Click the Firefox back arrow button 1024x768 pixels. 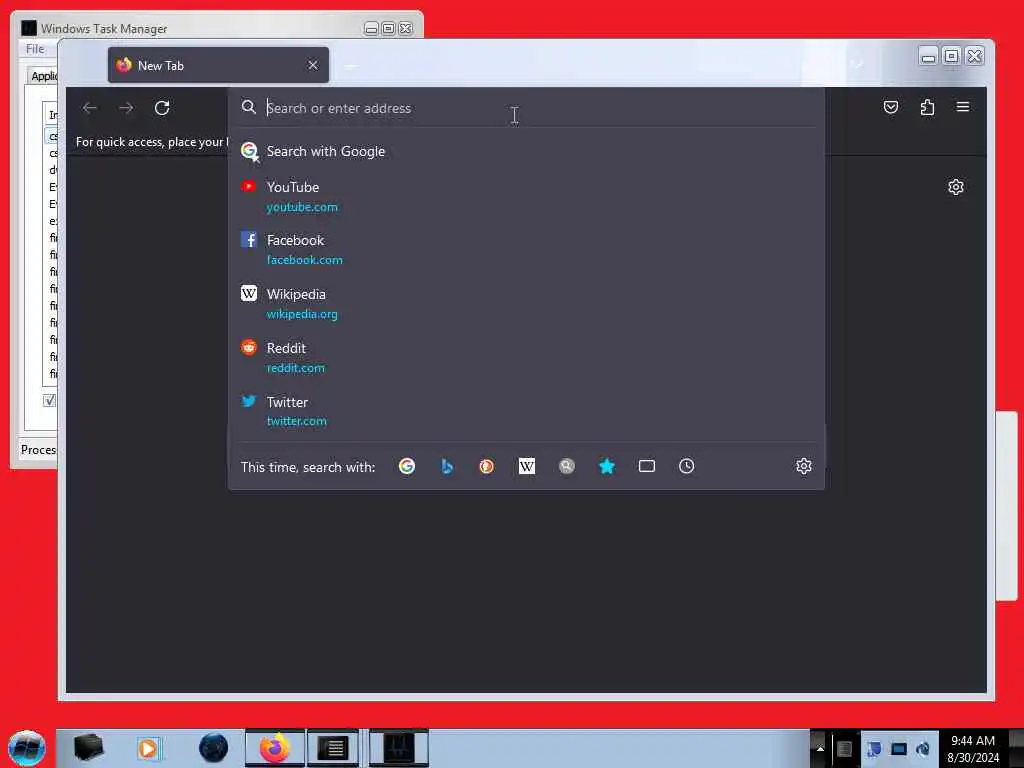click(90, 108)
